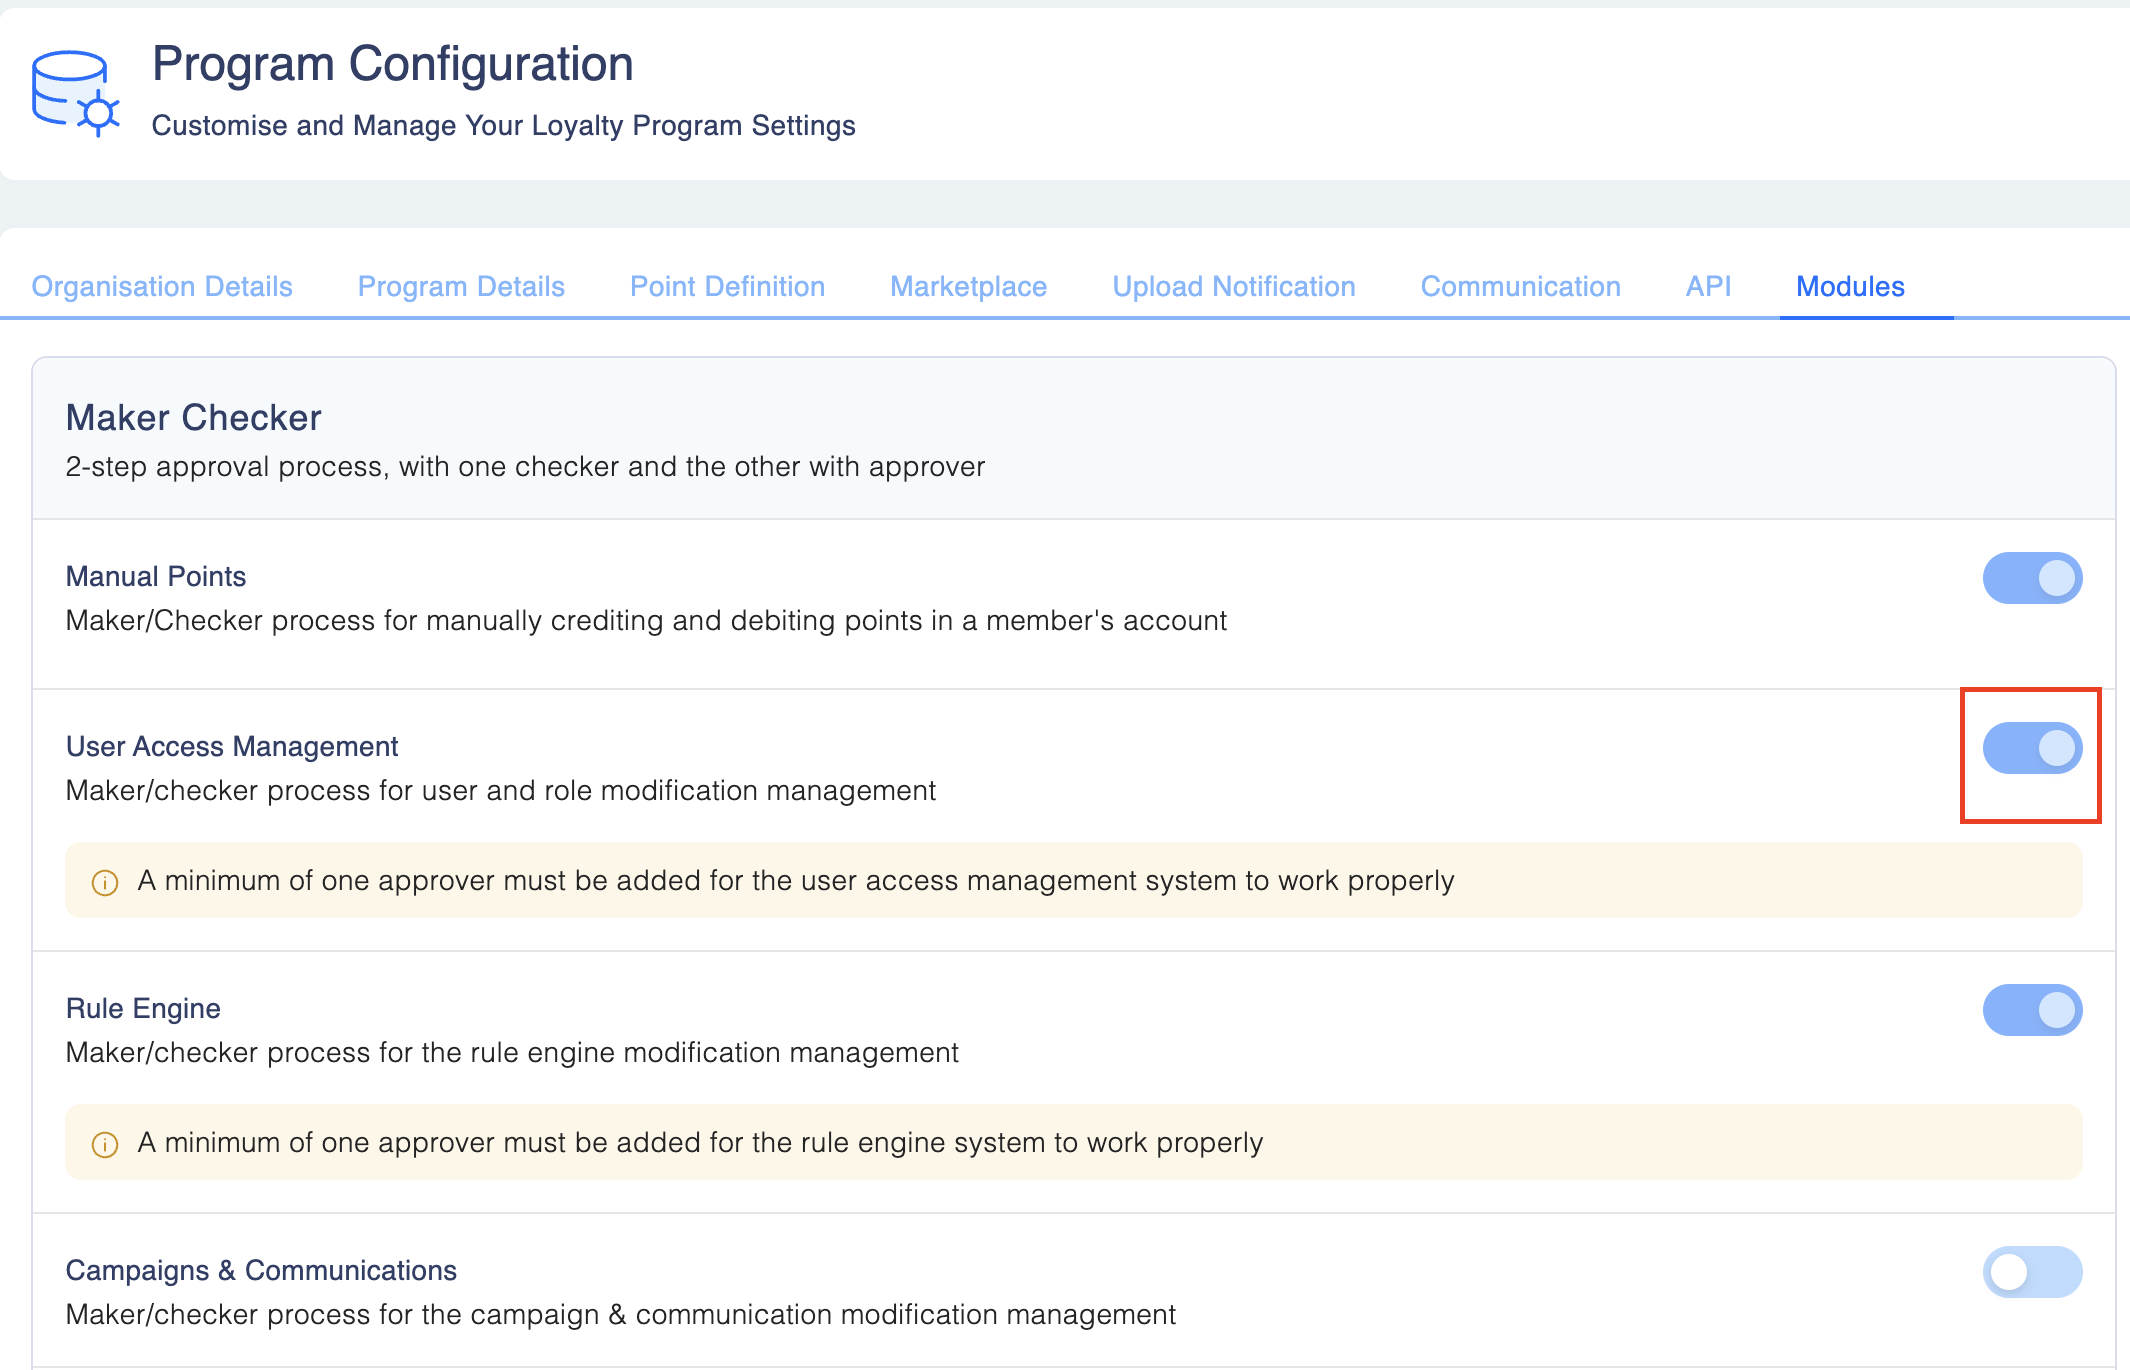The height and width of the screenshot is (1370, 2130).
Task: Open the API tab
Action: (1708, 287)
